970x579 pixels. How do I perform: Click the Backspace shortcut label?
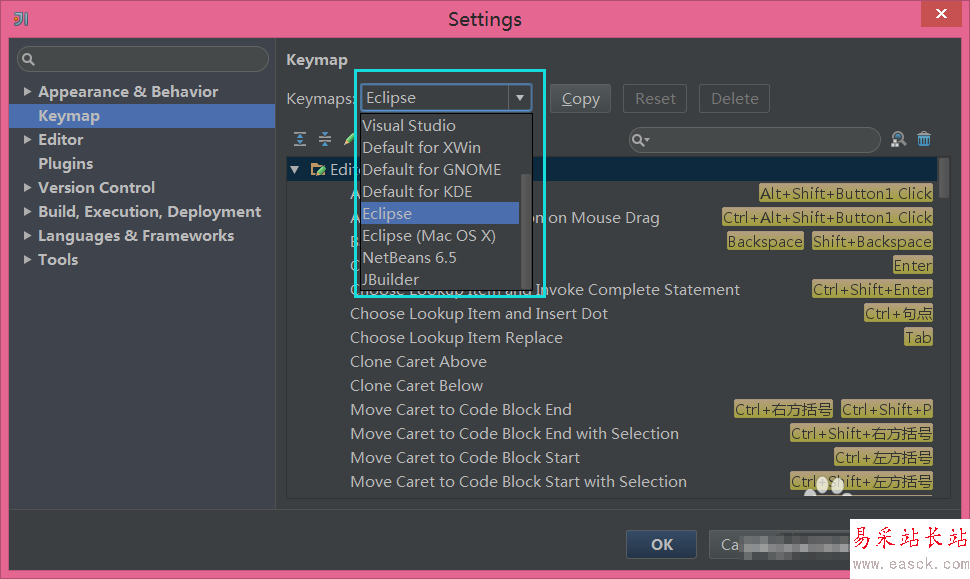(x=765, y=242)
